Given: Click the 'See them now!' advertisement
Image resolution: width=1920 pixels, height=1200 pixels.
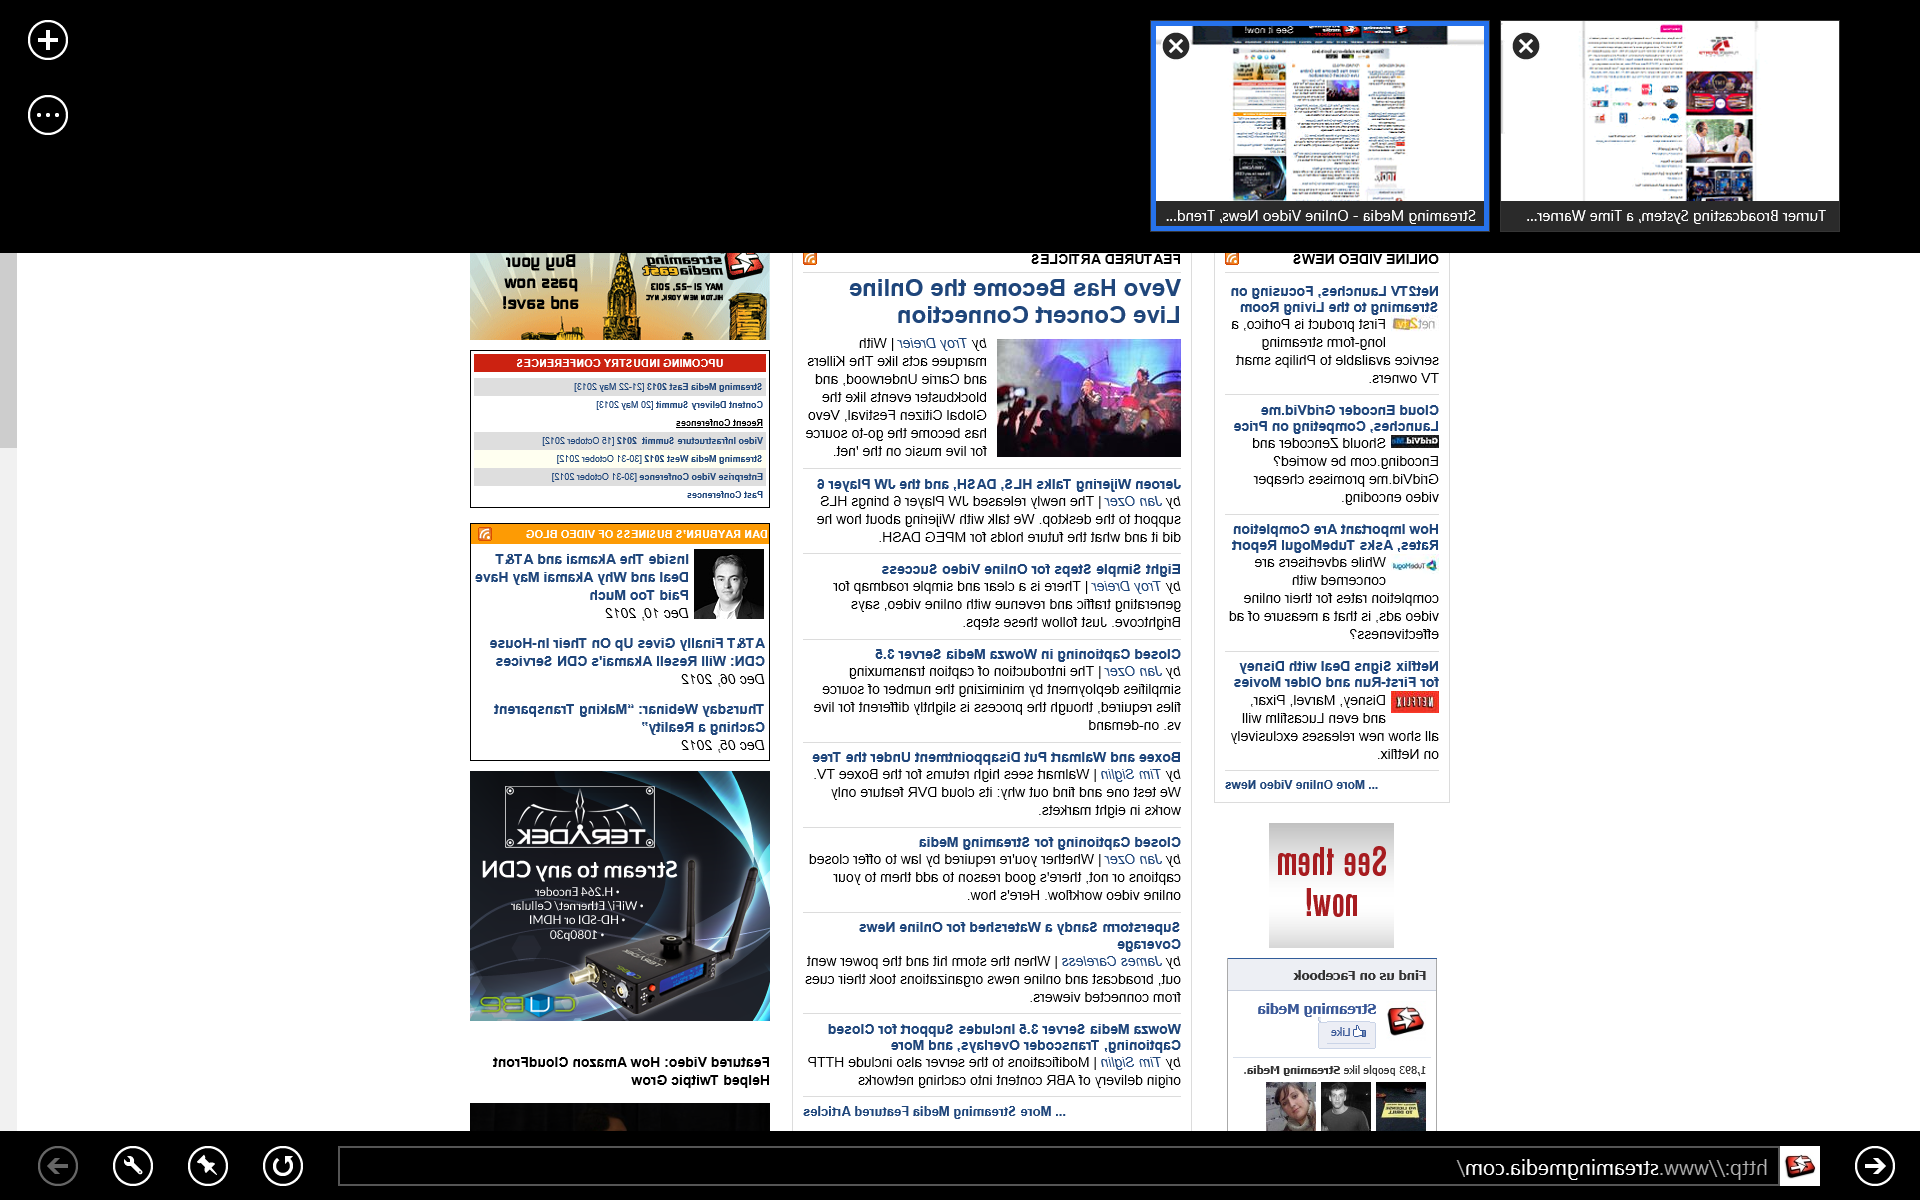Looking at the screenshot, I should tap(1331, 885).
